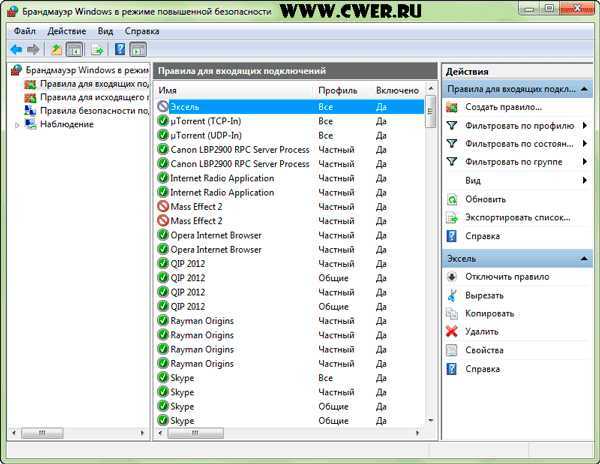Click the Up one level toolbar icon
Image resolution: width=600 pixels, height=464 pixels.
(x=57, y=49)
